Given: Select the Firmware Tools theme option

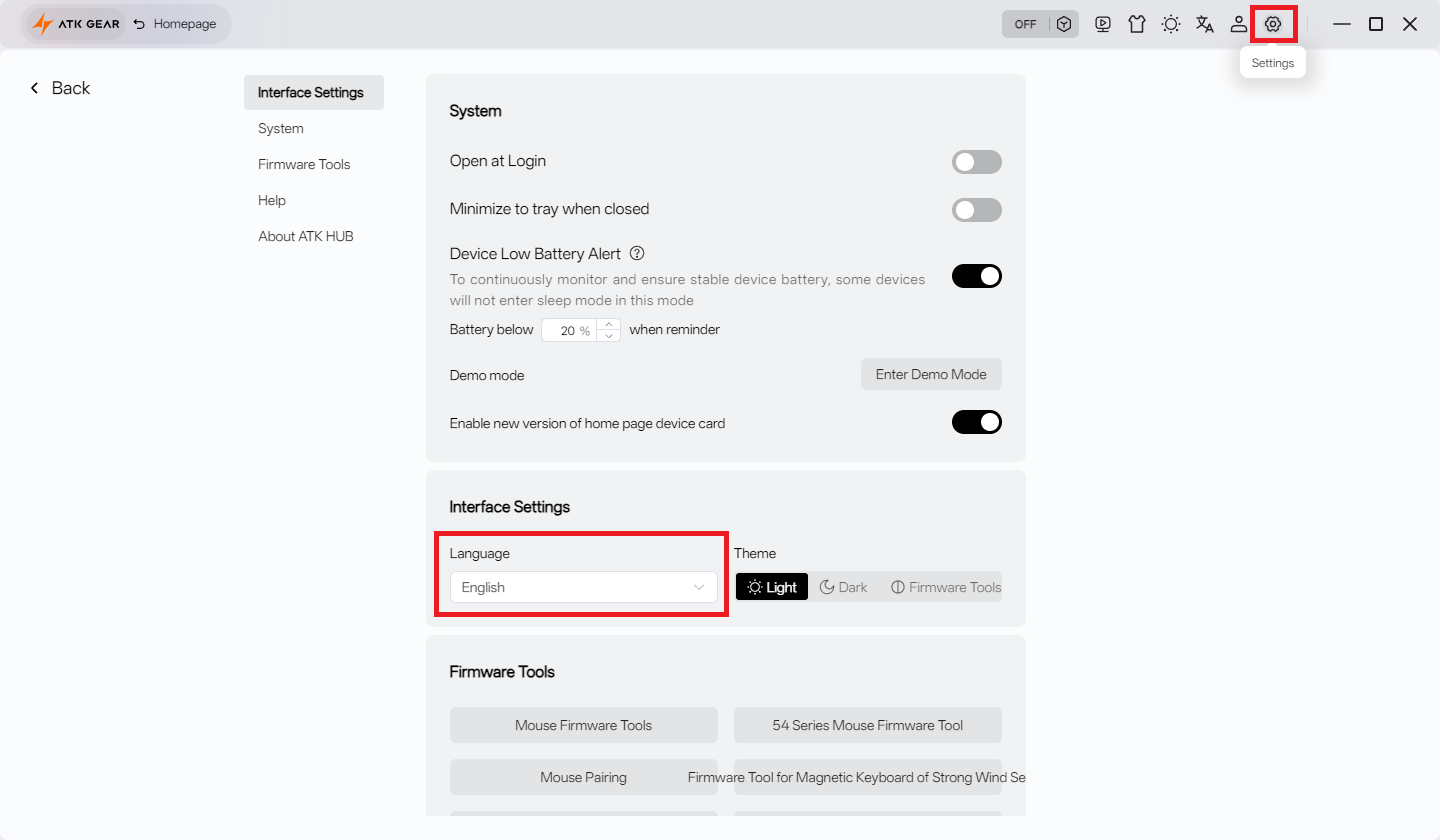Looking at the screenshot, I should [x=946, y=587].
